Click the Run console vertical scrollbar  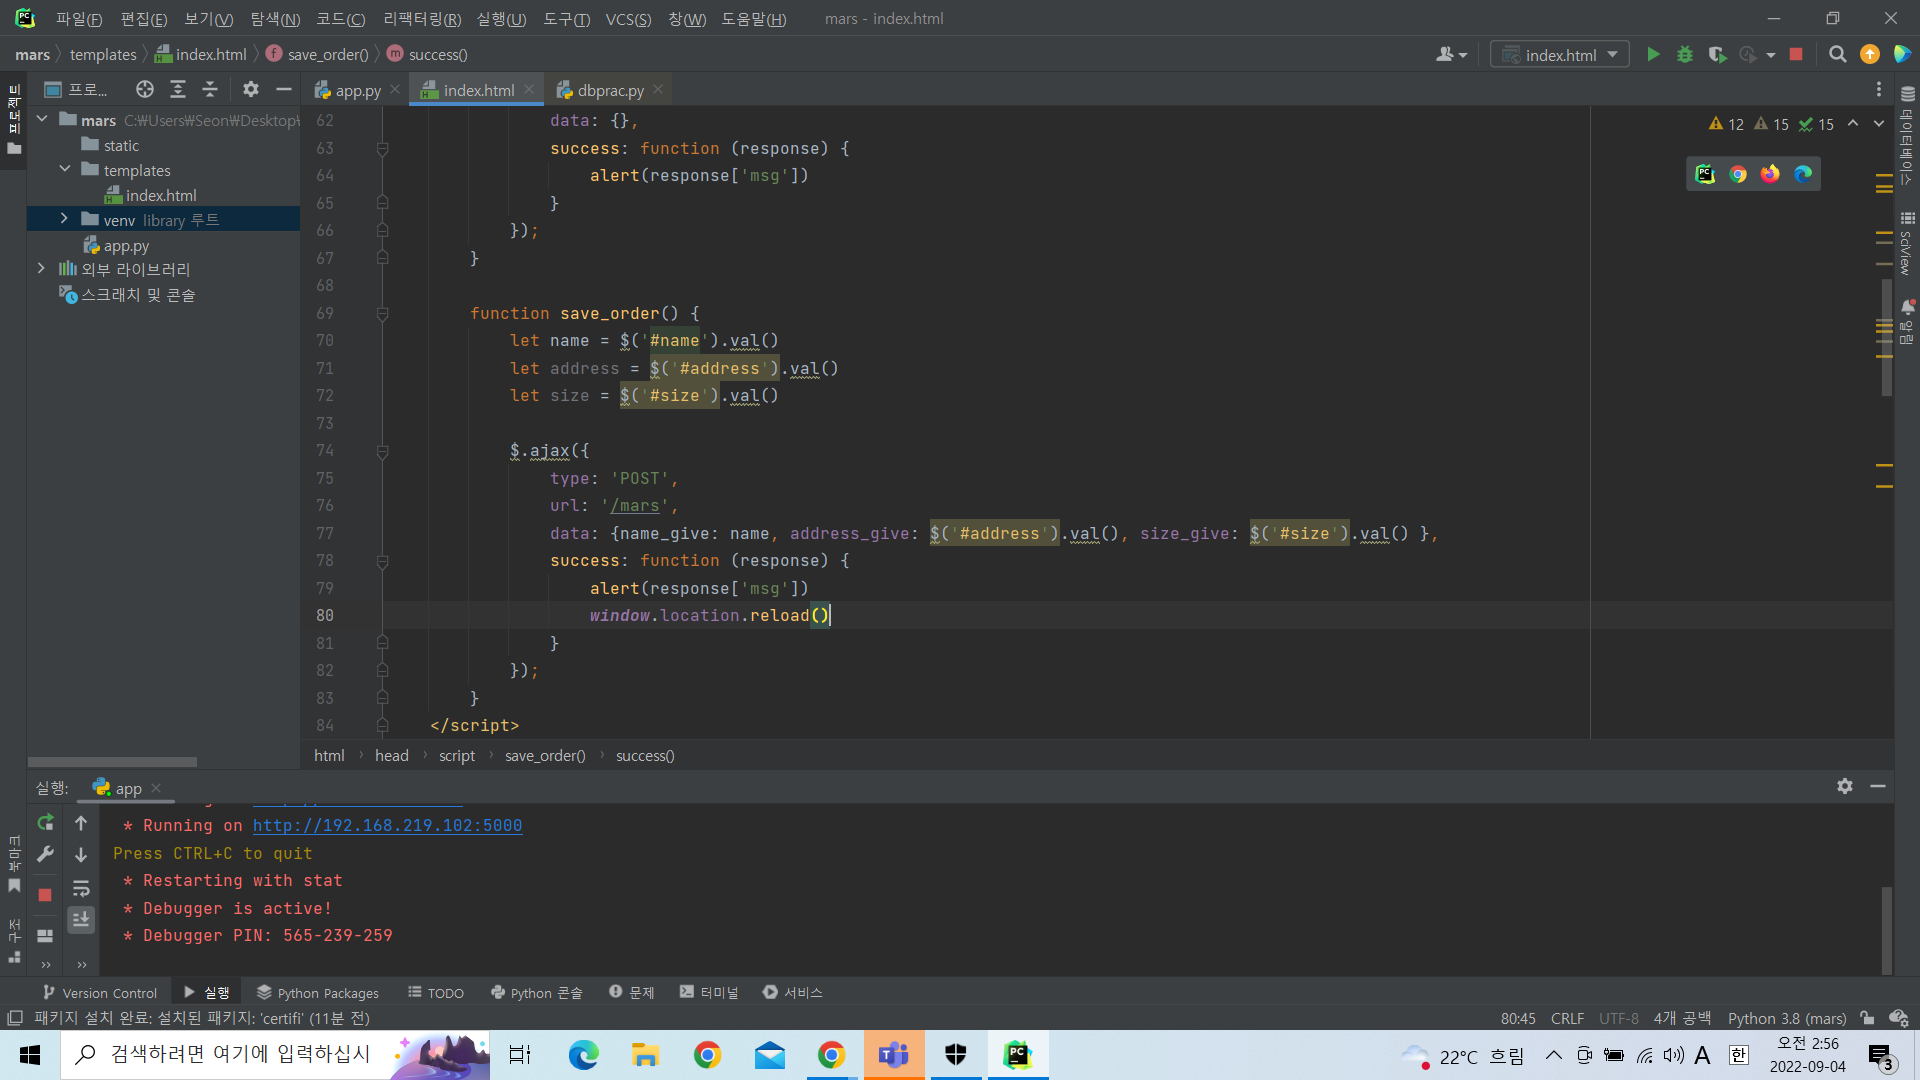click(x=1887, y=930)
